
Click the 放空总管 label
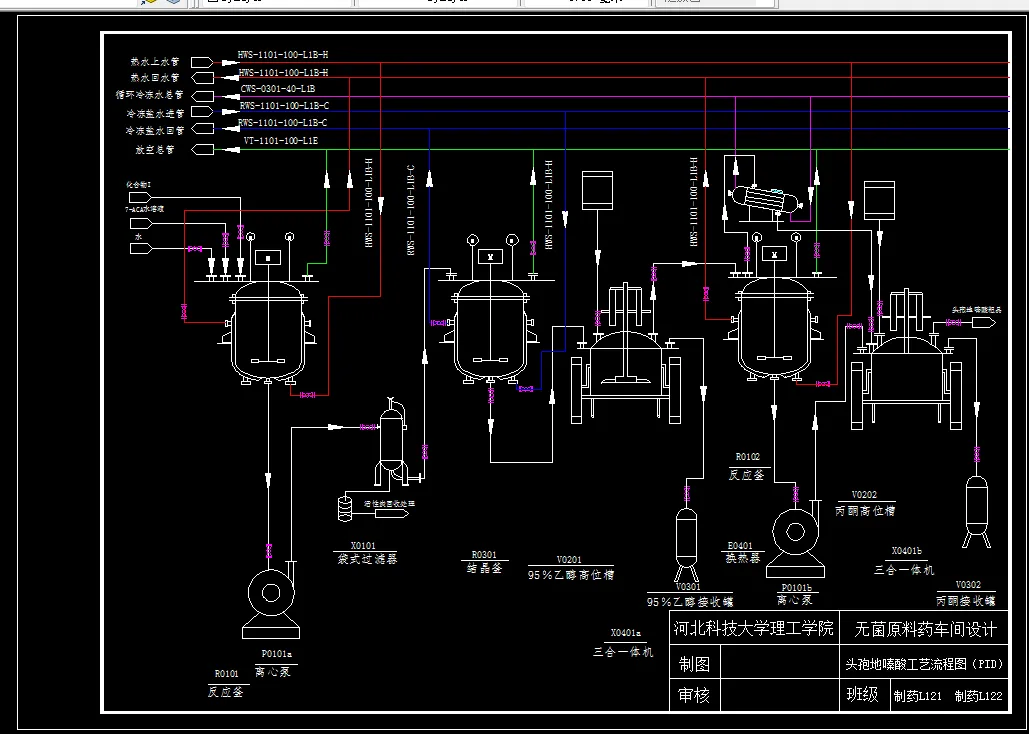[x=155, y=150]
